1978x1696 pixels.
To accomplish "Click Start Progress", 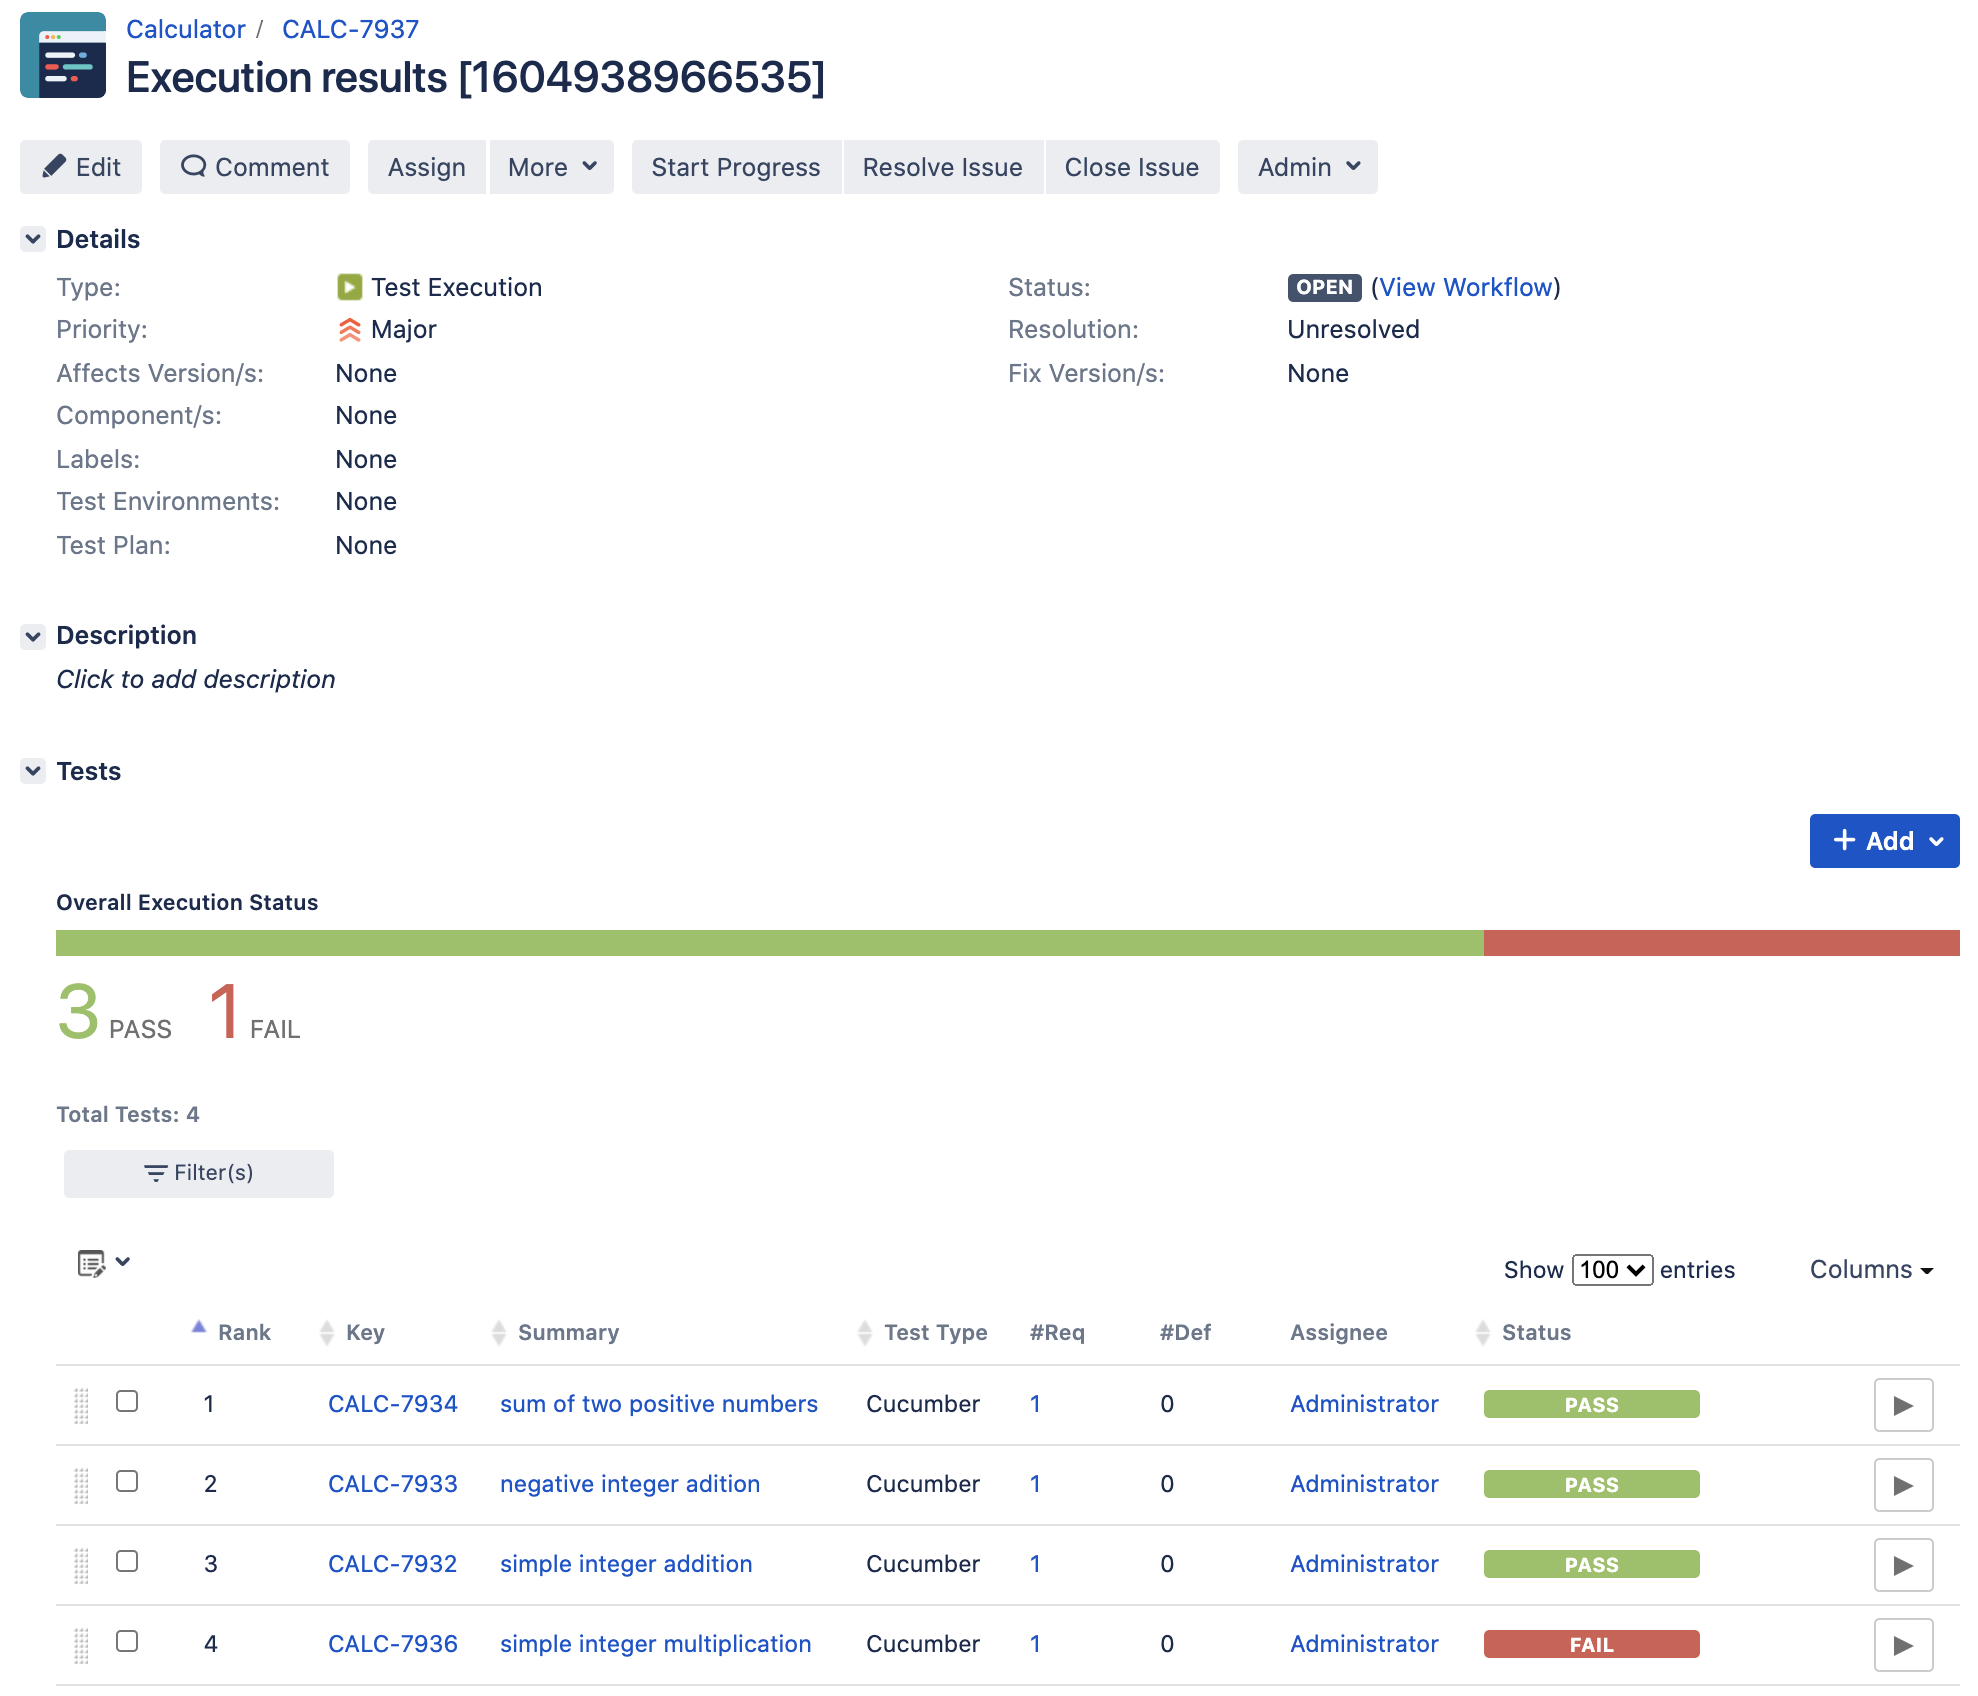I will tap(736, 167).
